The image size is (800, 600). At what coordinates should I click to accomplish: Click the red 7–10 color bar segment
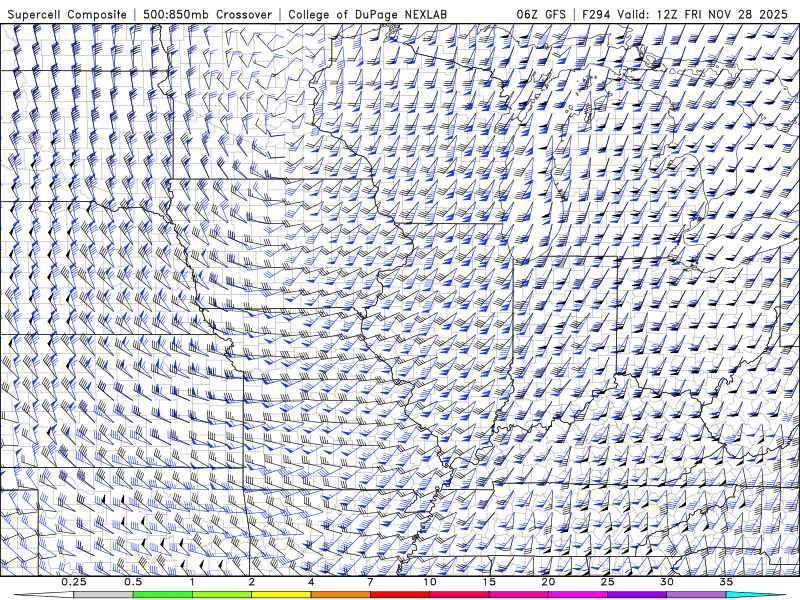coord(399,594)
